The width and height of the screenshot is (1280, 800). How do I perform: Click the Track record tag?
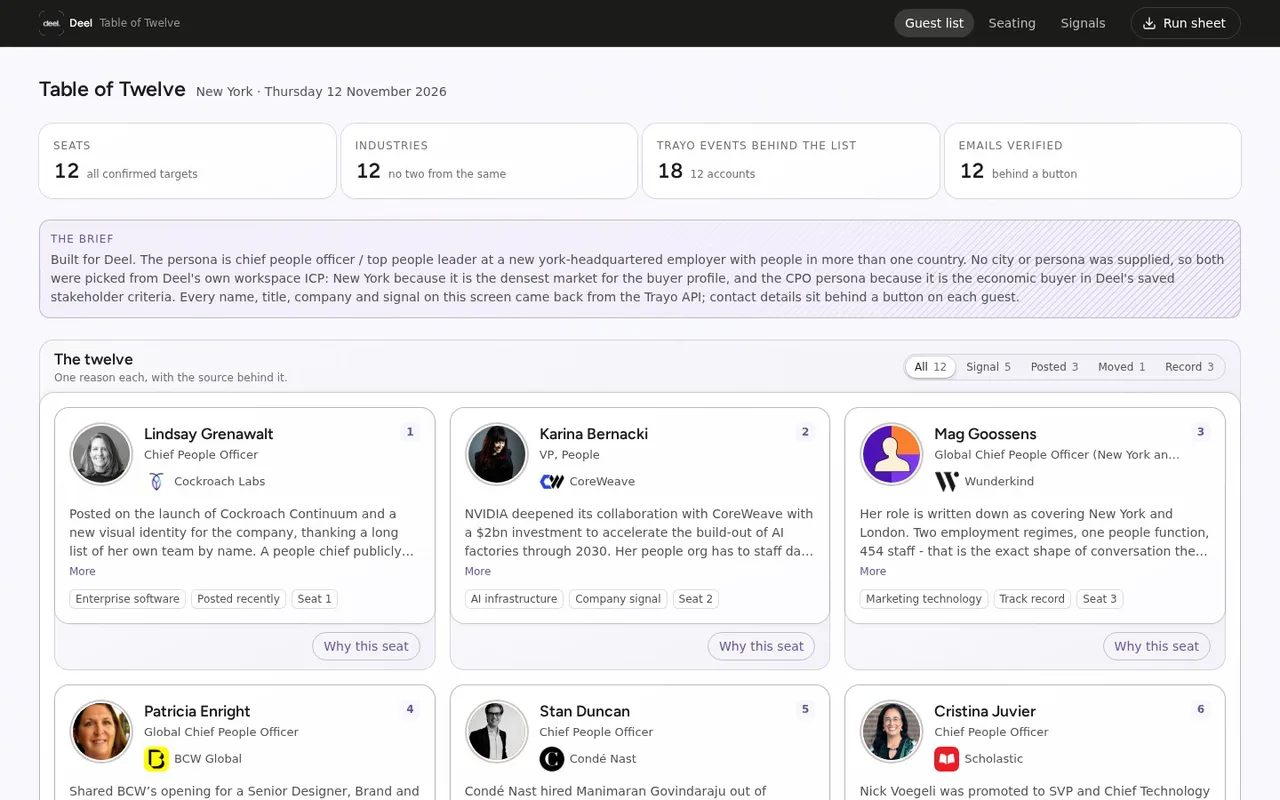(x=1032, y=599)
